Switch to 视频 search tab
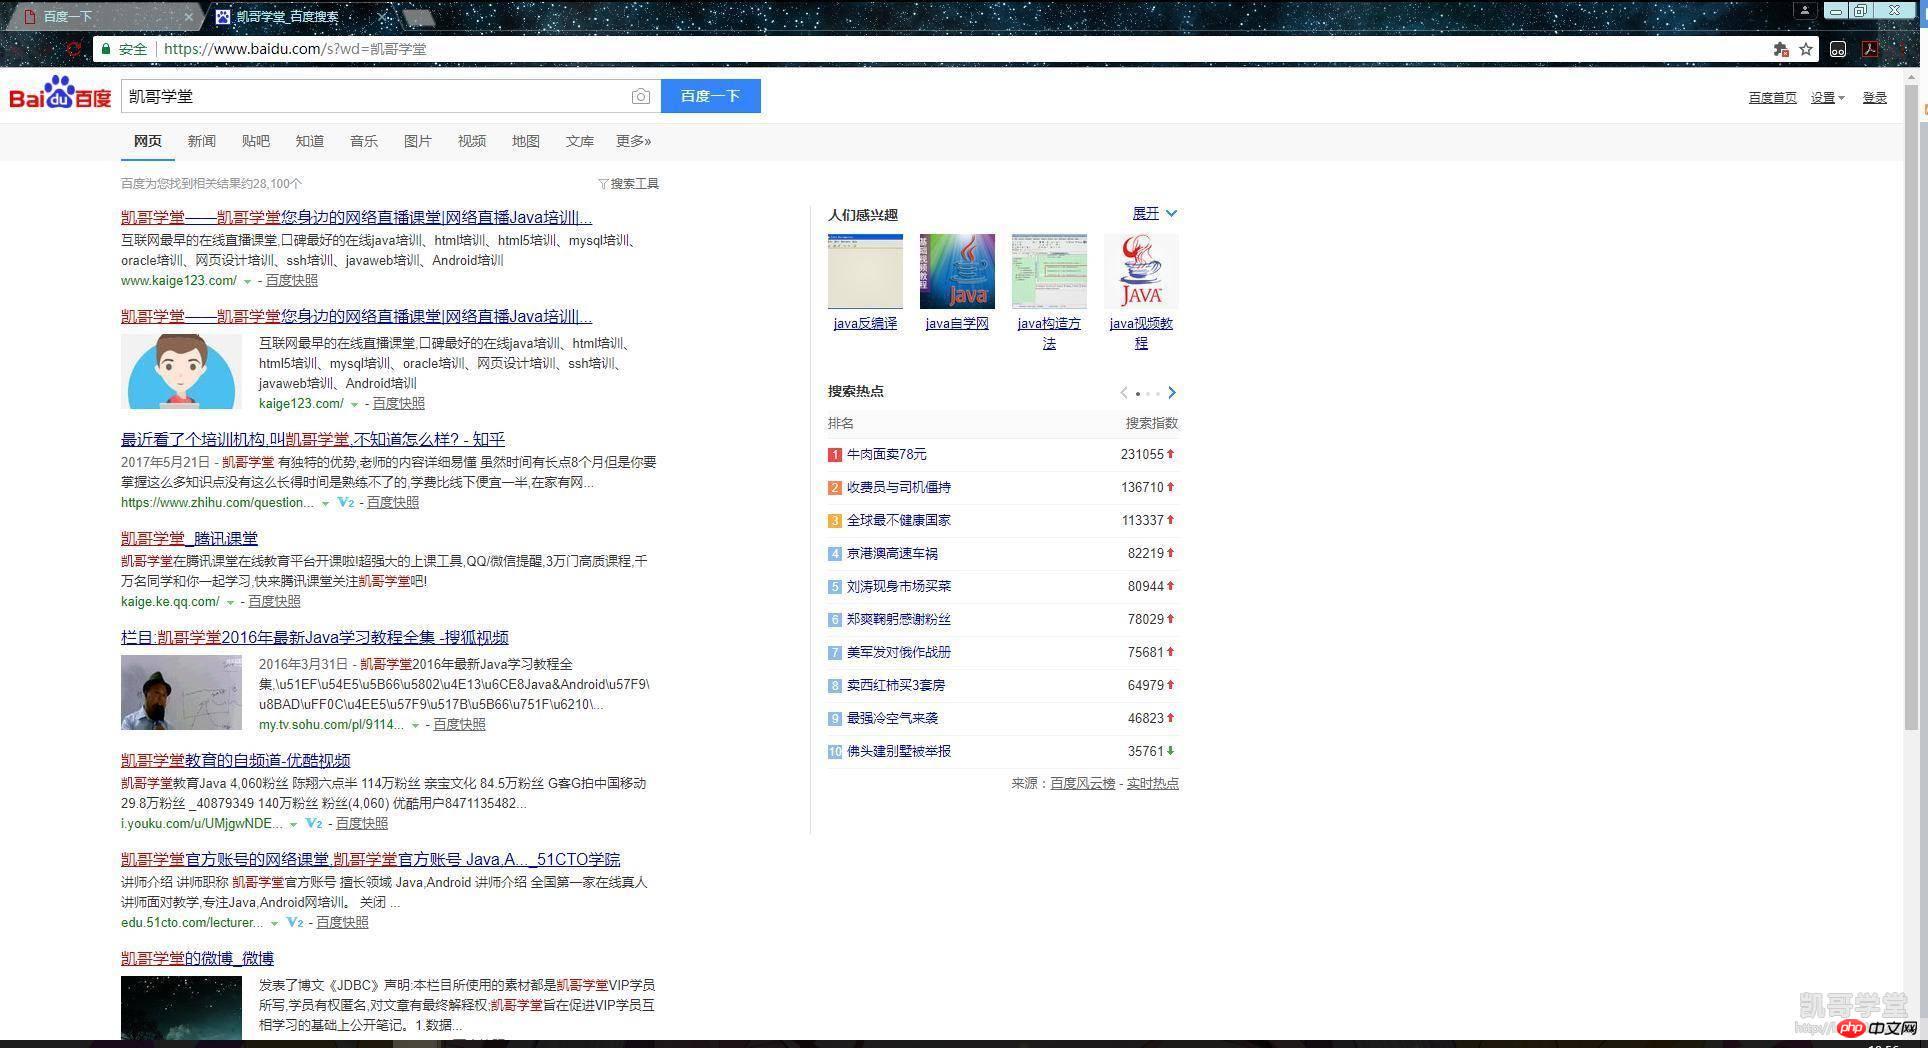This screenshot has width=1928, height=1048. coord(472,141)
